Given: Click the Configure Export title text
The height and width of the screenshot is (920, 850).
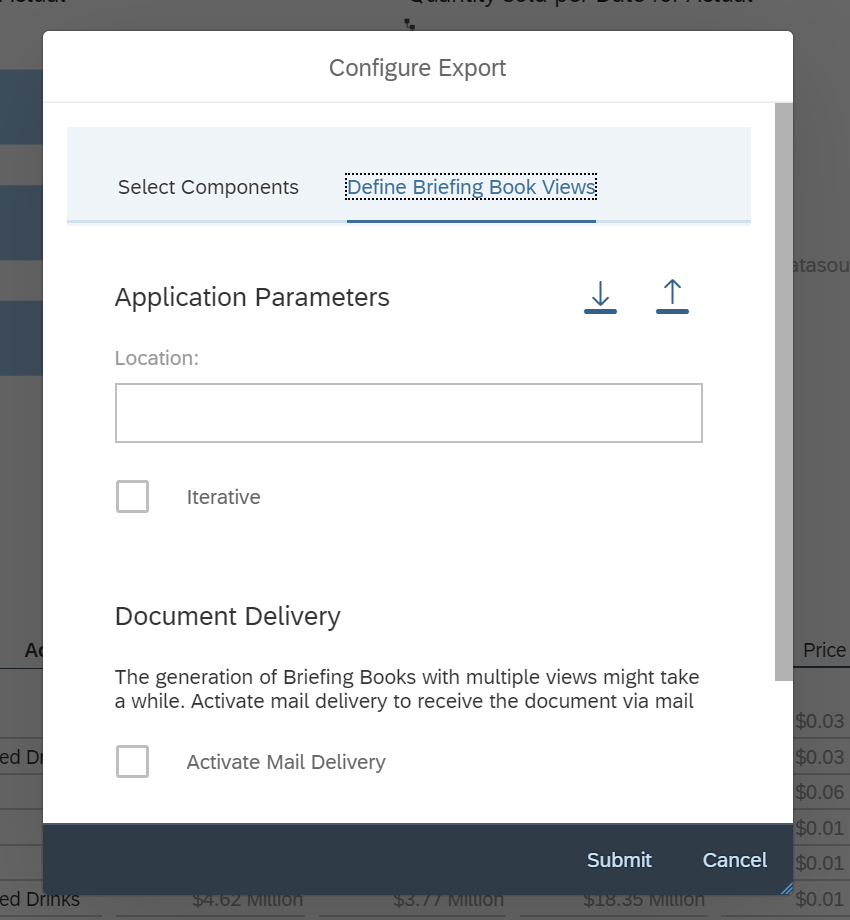Looking at the screenshot, I should pyautogui.click(x=417, y=68).
